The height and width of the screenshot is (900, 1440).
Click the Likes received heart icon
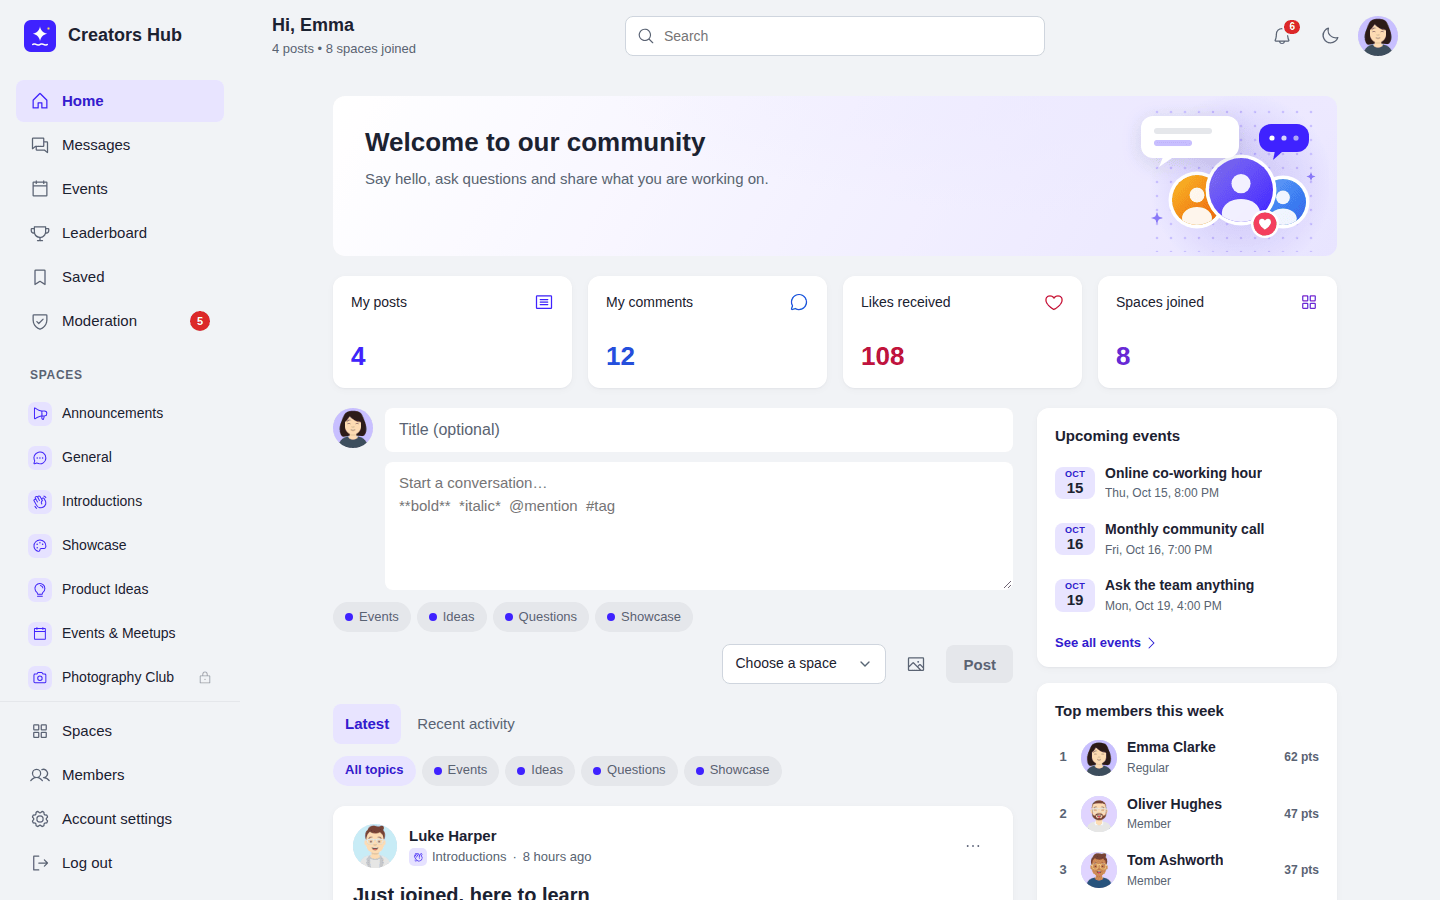1054,302
